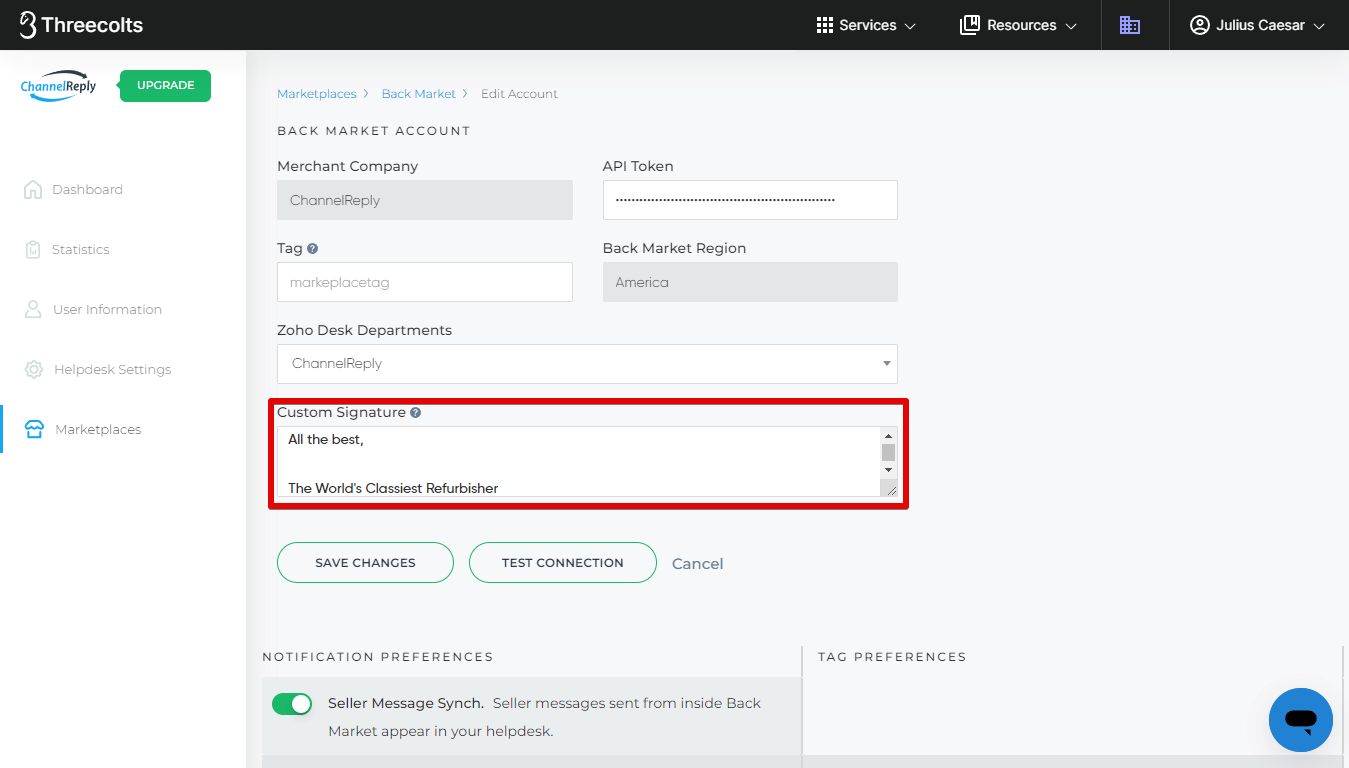Click the Statistics clipboard icon

tap(33, 249)
